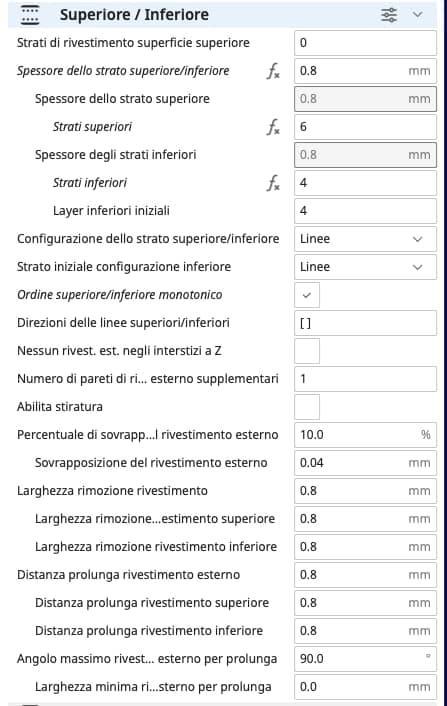
Task: Open the settings visibility sliders icon
Action: 389,15
